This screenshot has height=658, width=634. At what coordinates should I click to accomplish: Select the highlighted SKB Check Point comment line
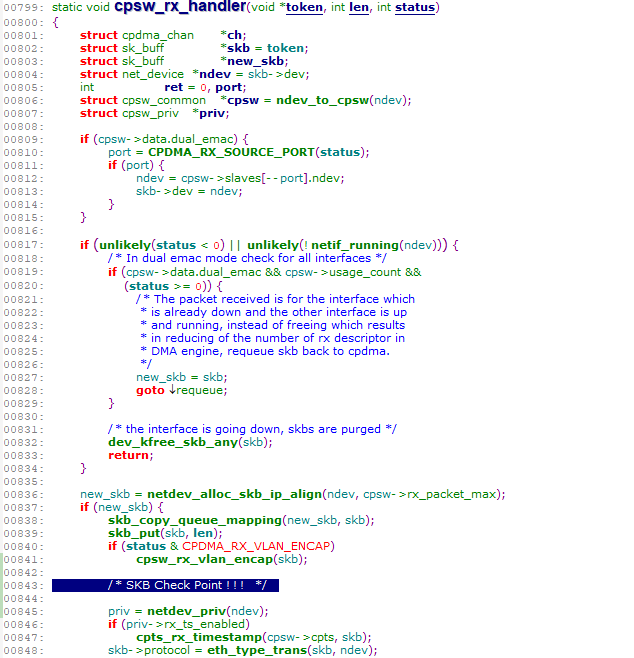[165, 585]
